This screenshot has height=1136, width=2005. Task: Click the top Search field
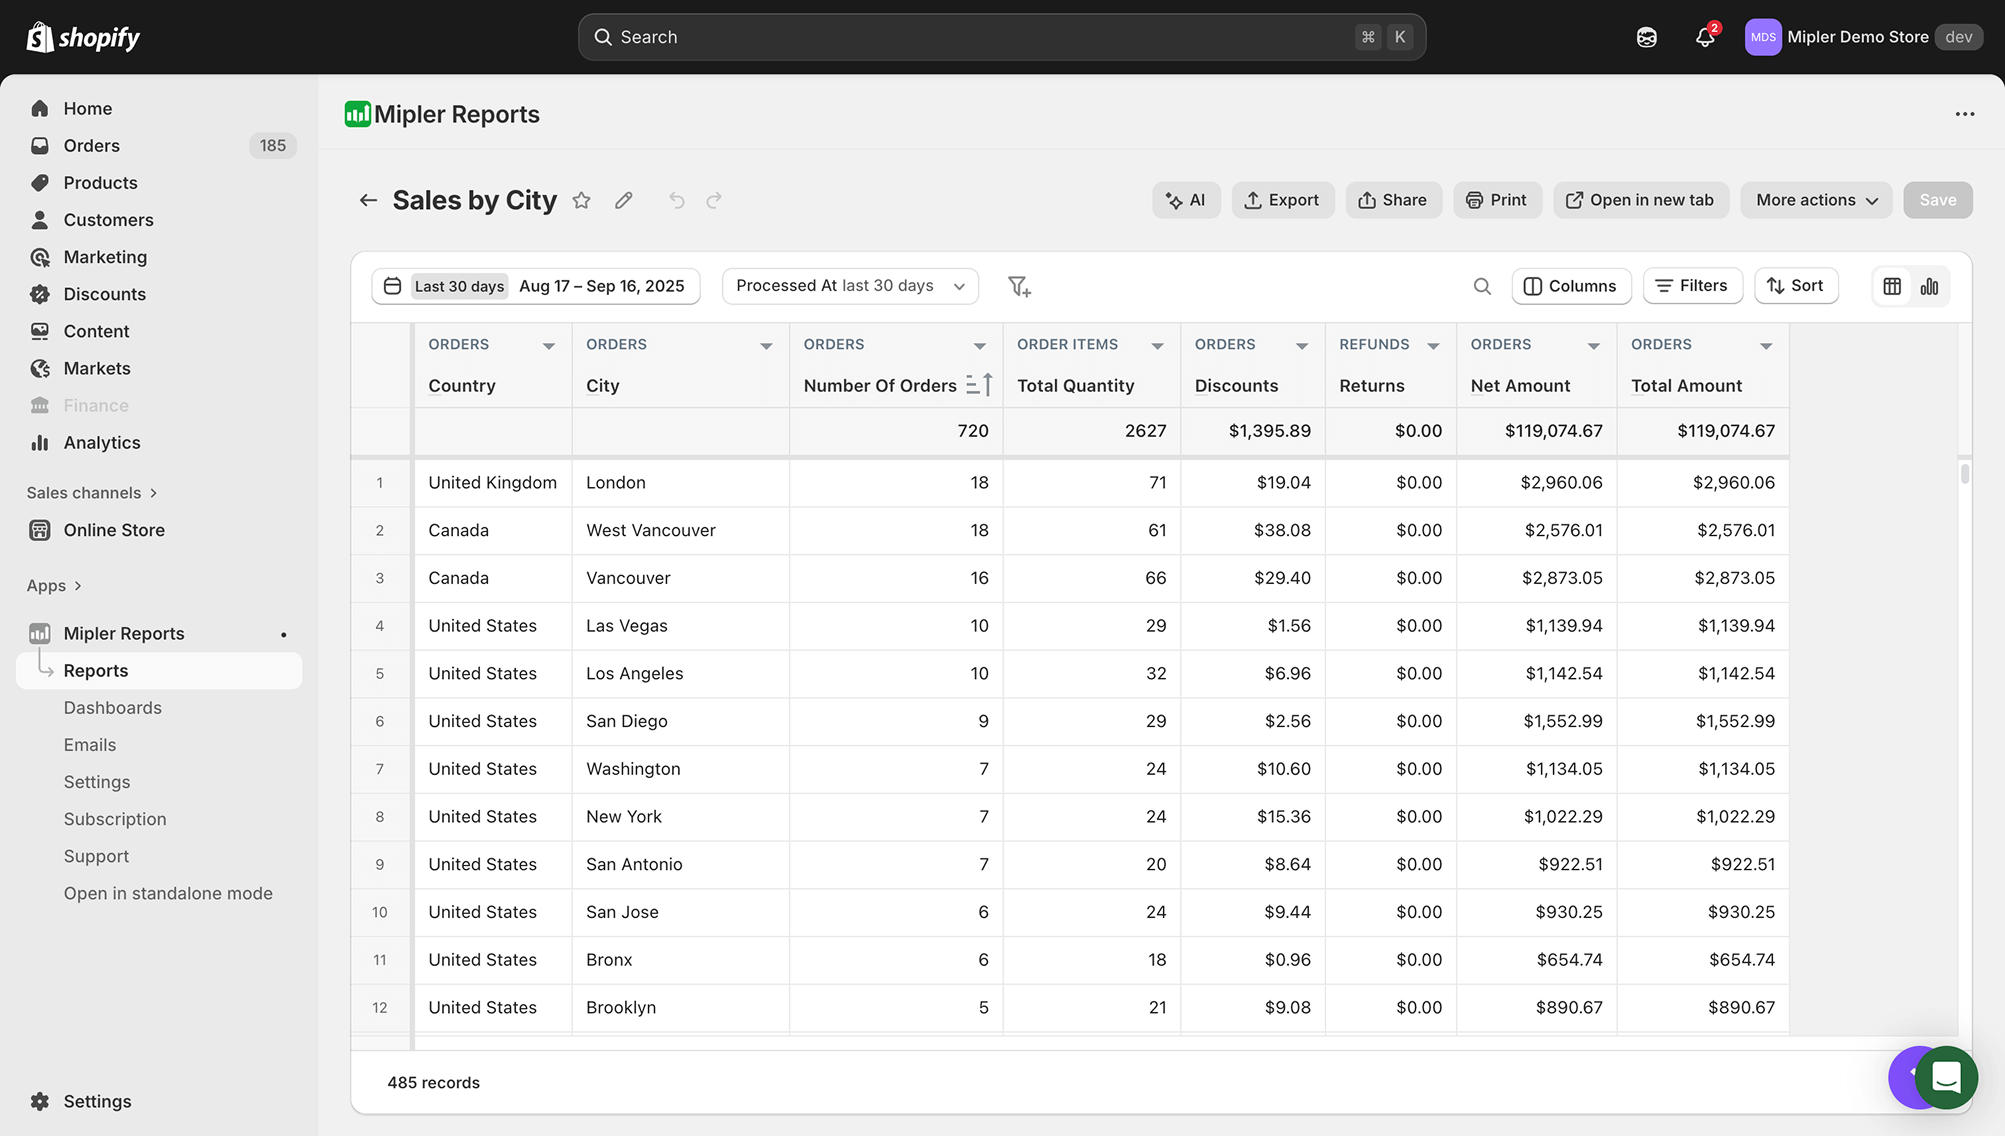pos(1001,37)
